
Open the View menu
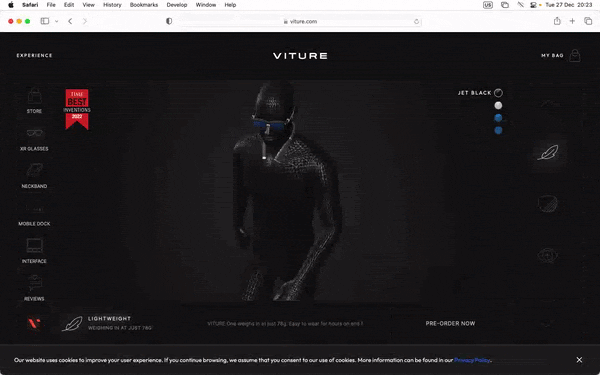pos(88,5)
